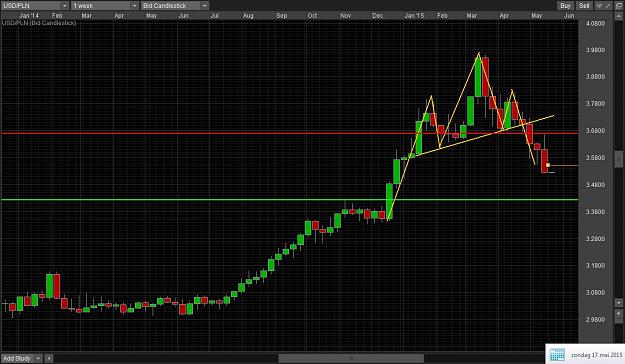This screenshot has height=364, width=625.
Task: Click the USD/PLN (Bid Candlestick) chart title
Action: coord(39,23)
